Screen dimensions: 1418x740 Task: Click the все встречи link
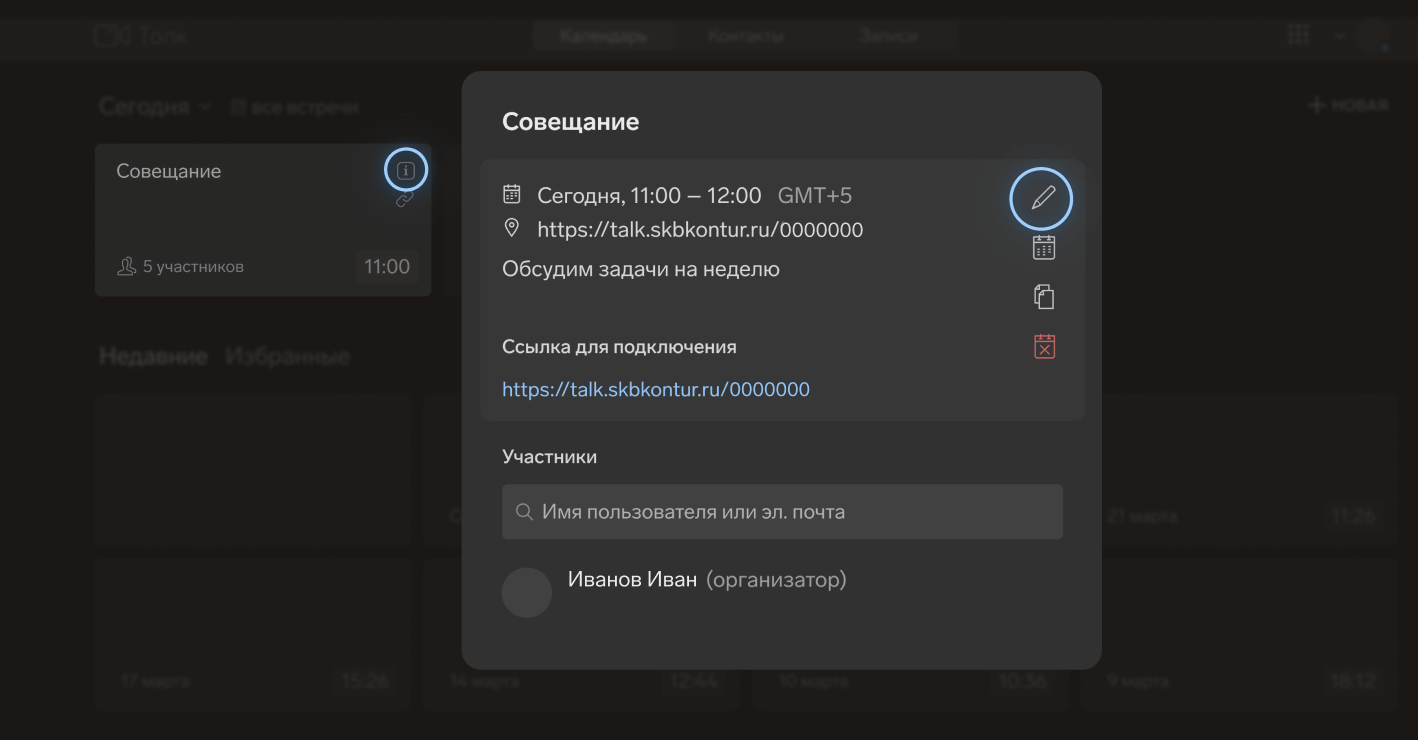294,107
